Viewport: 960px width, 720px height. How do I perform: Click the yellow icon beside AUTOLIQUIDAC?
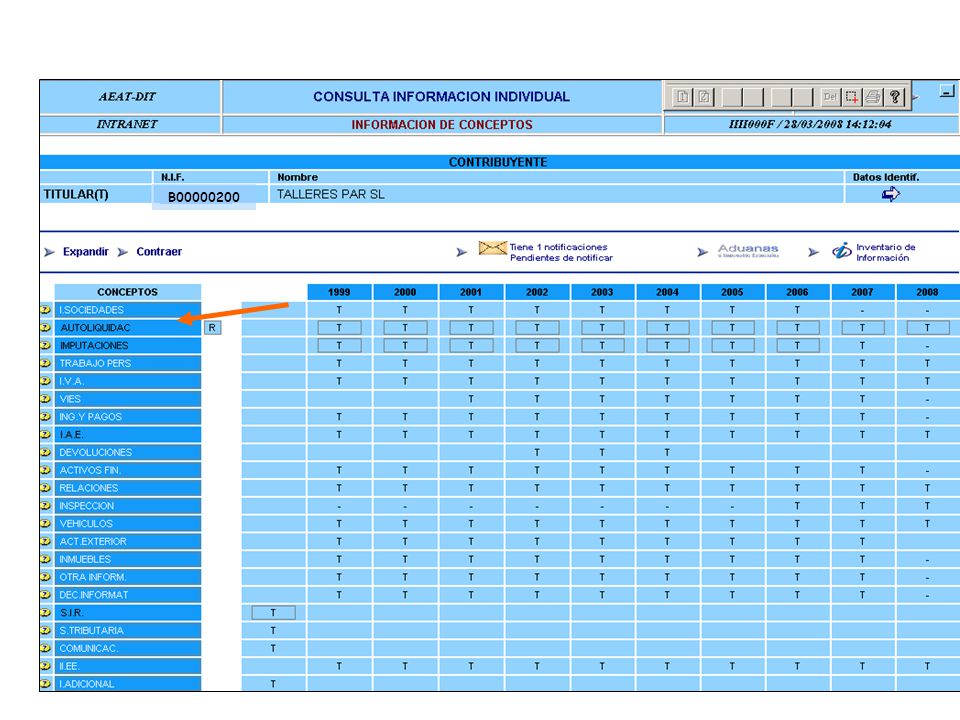[45, 328]
